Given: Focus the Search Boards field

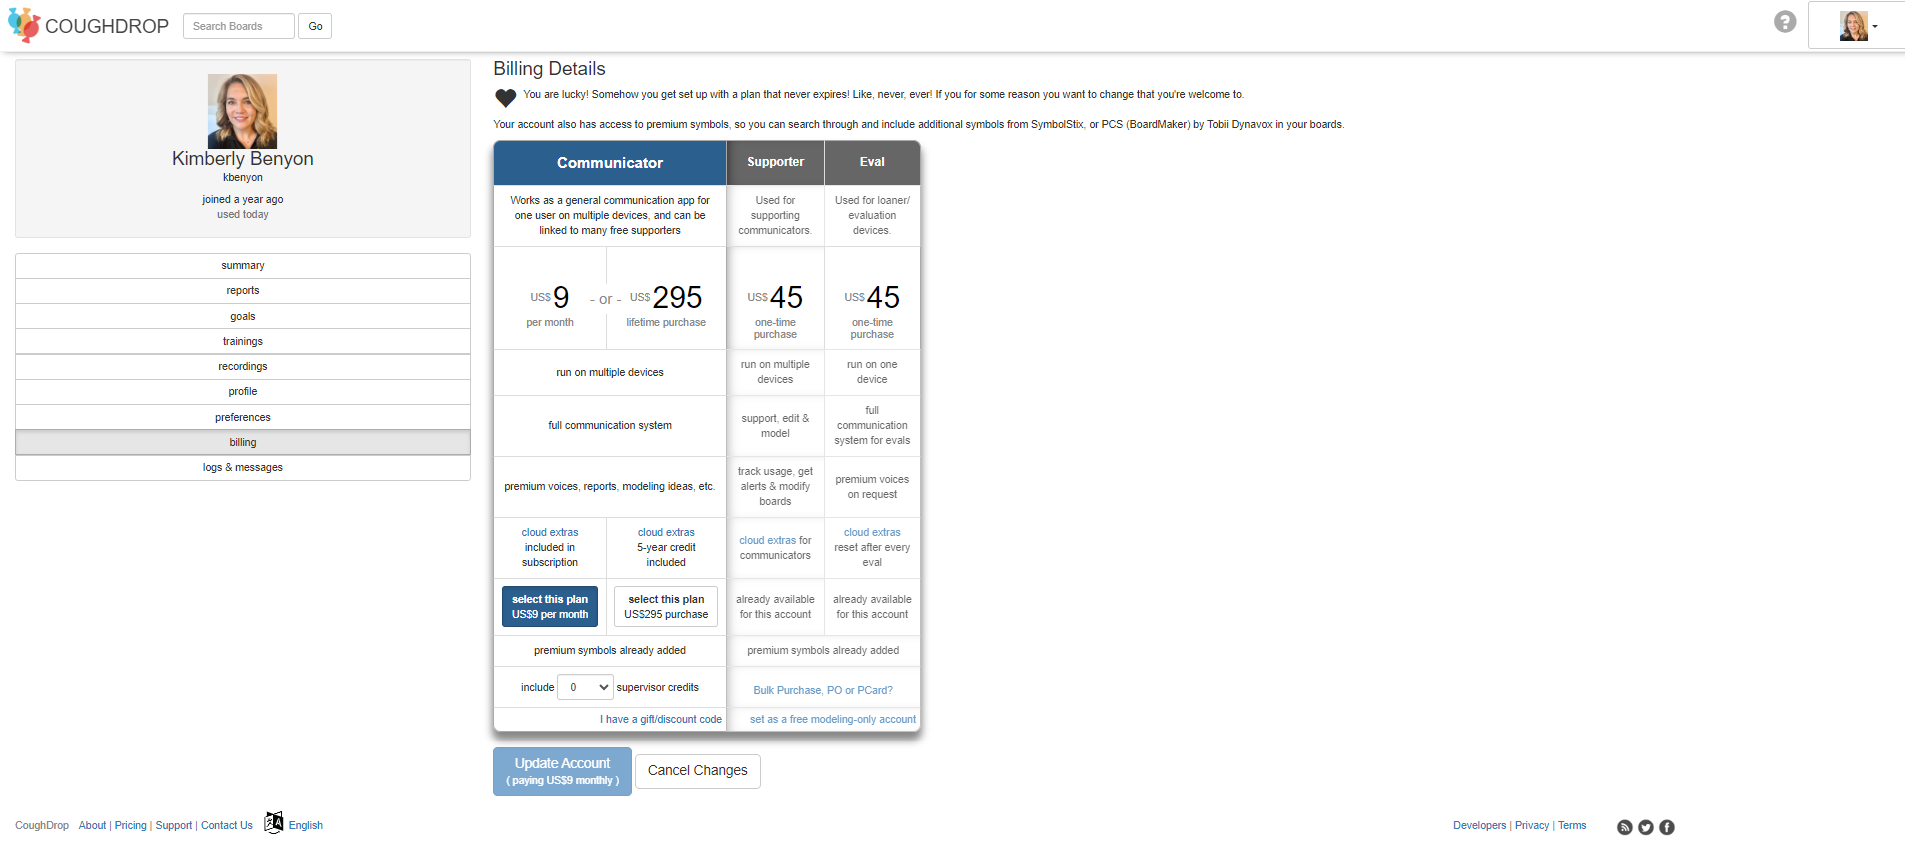Looking at the screenshot, I should 239,26.
